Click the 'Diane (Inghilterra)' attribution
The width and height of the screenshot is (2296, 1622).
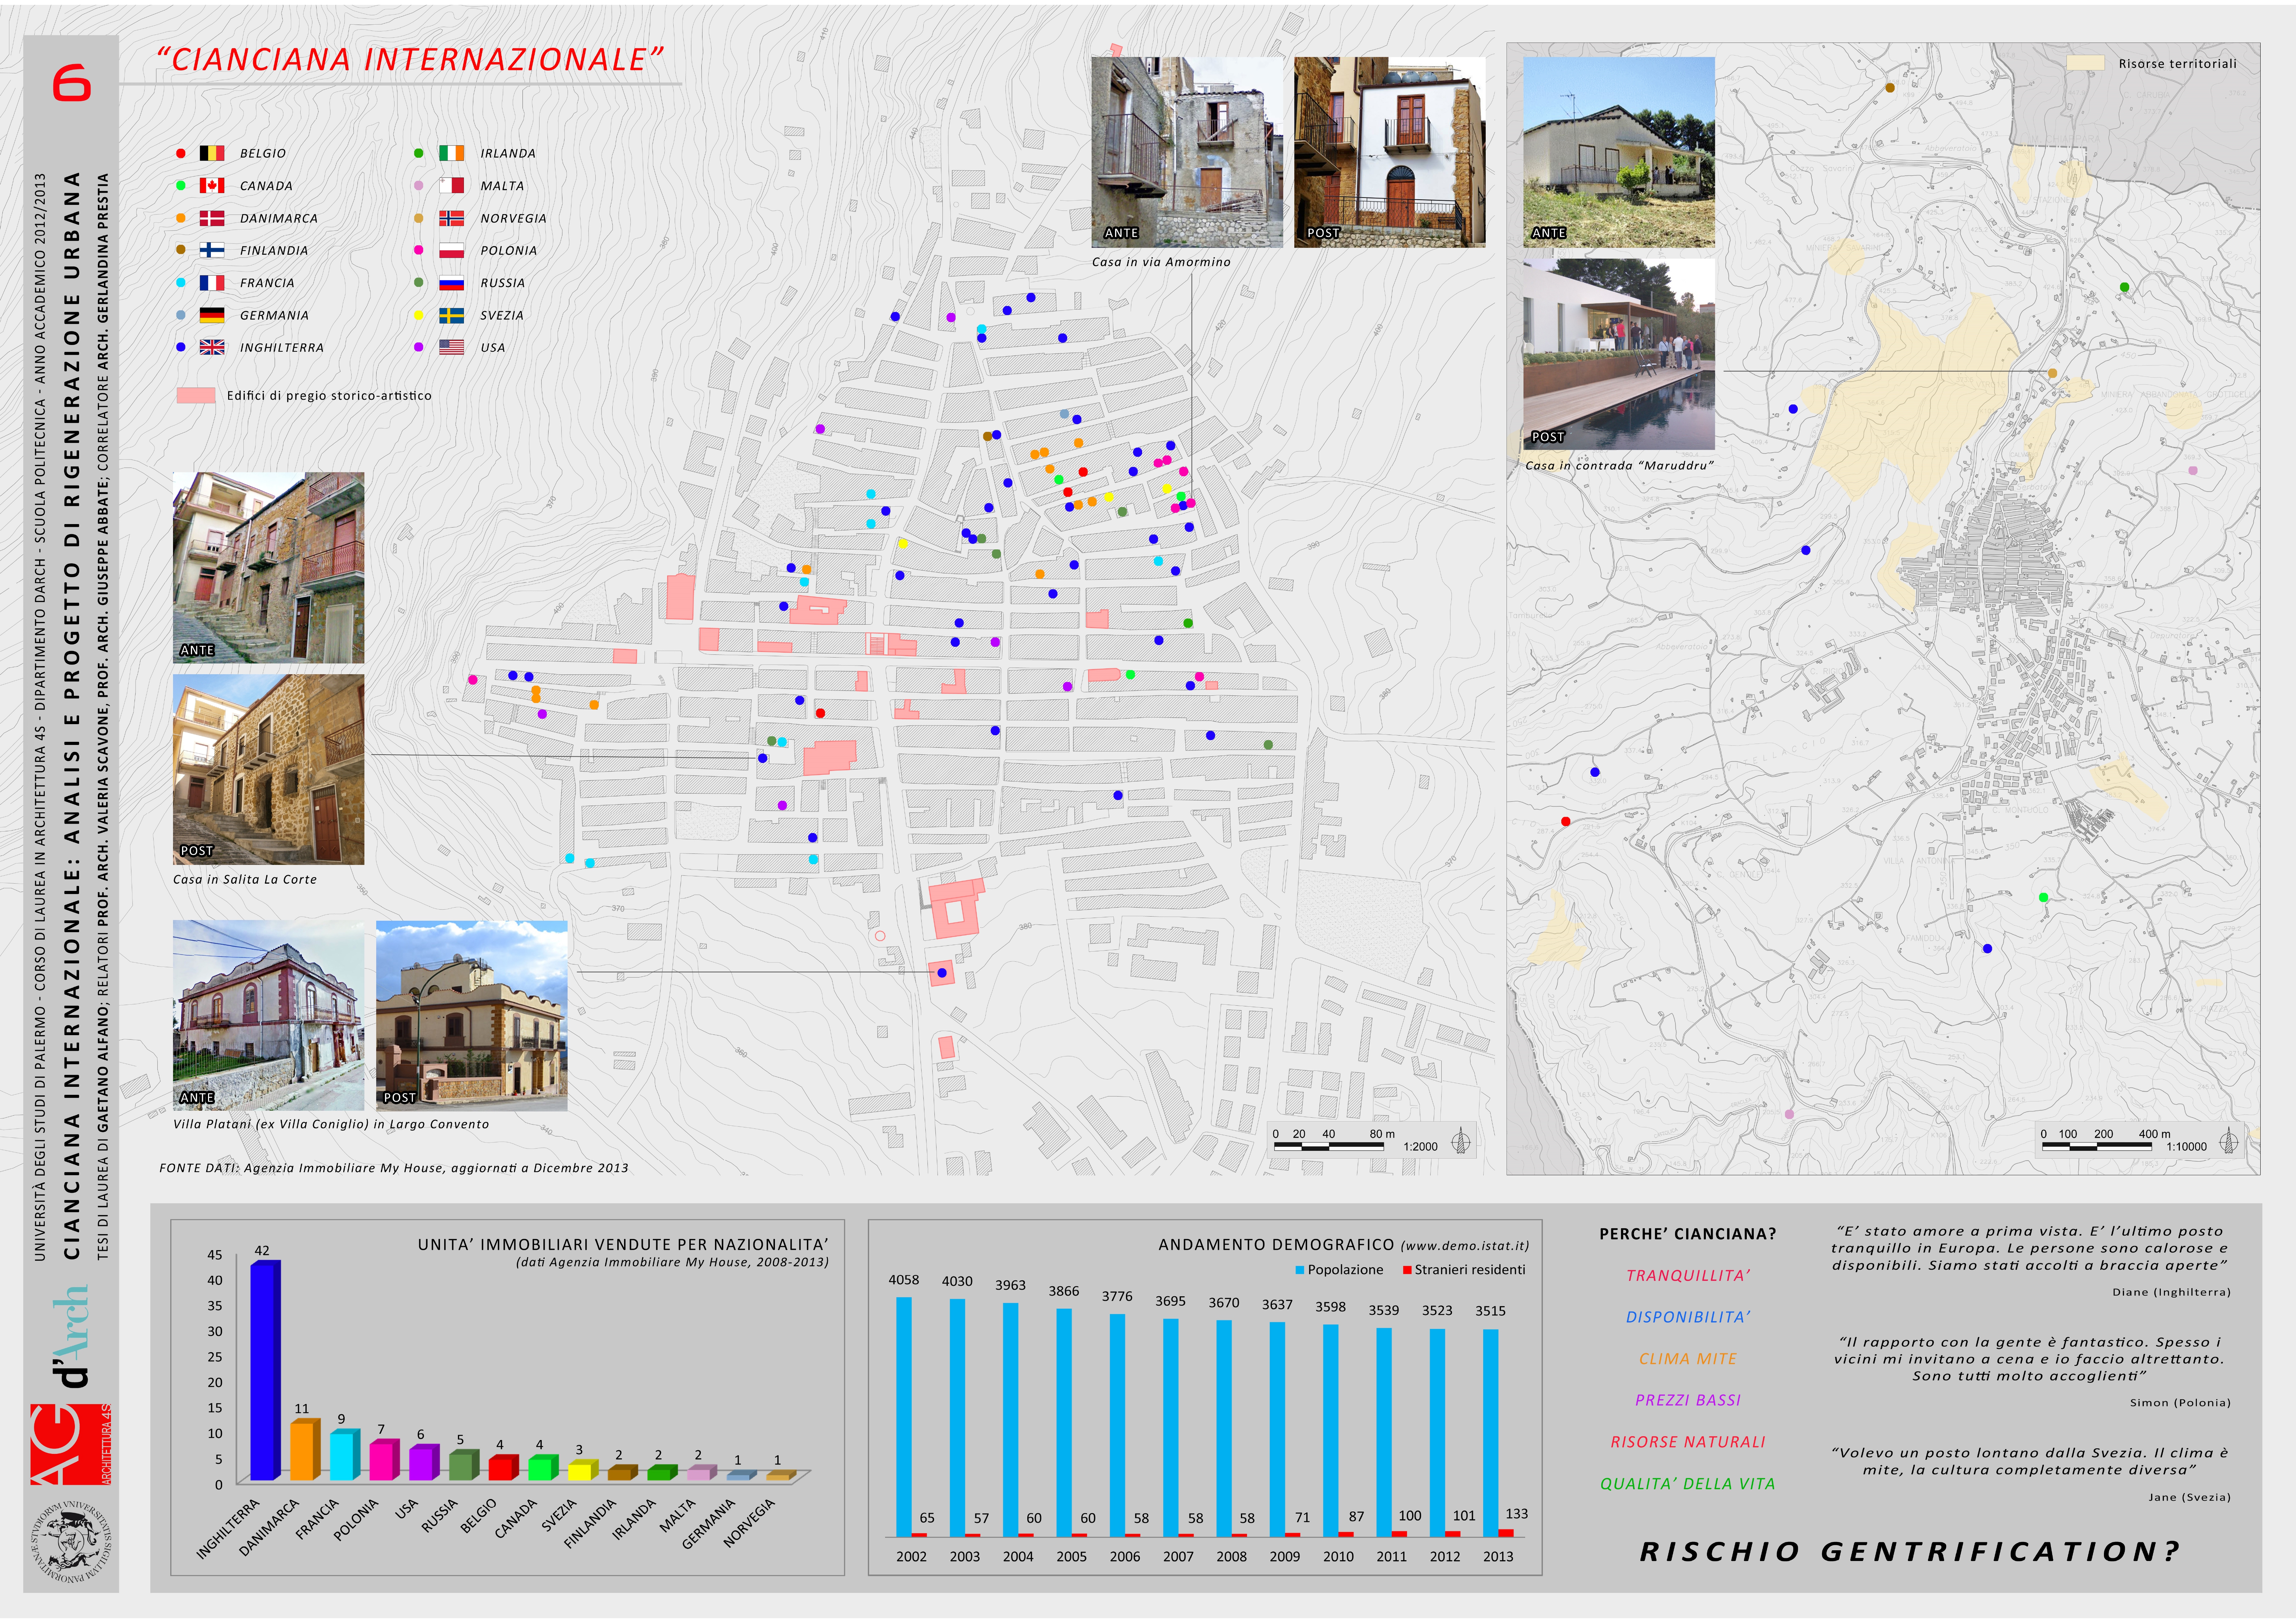[x=2171, y=1292]
